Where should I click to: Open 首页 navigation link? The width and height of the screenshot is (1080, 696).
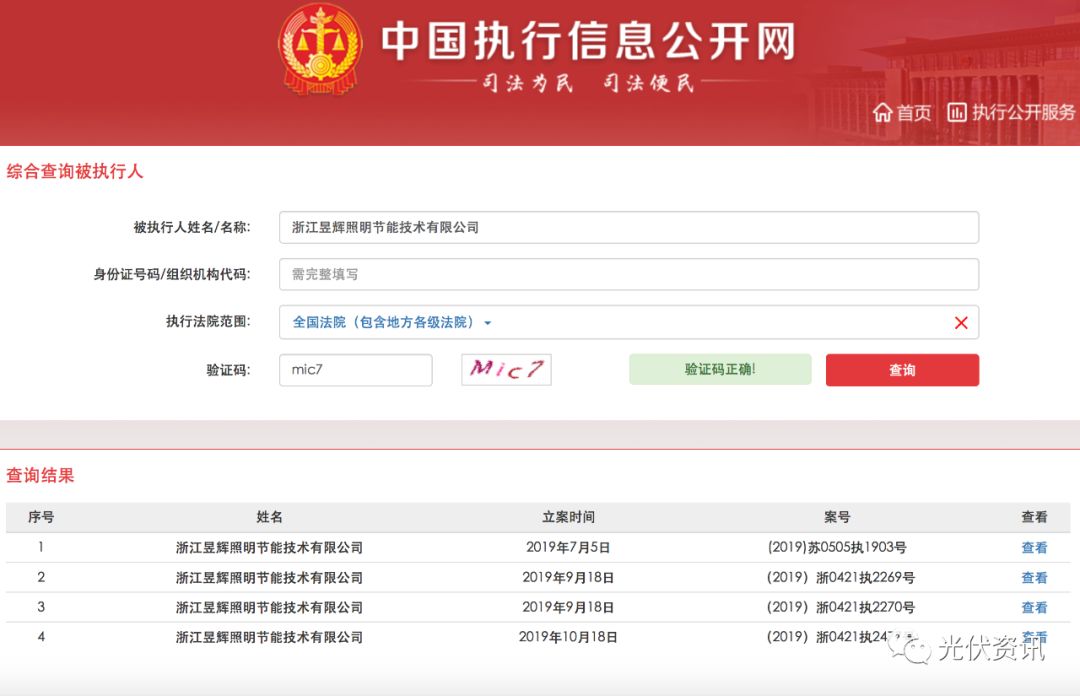point(902,112)
